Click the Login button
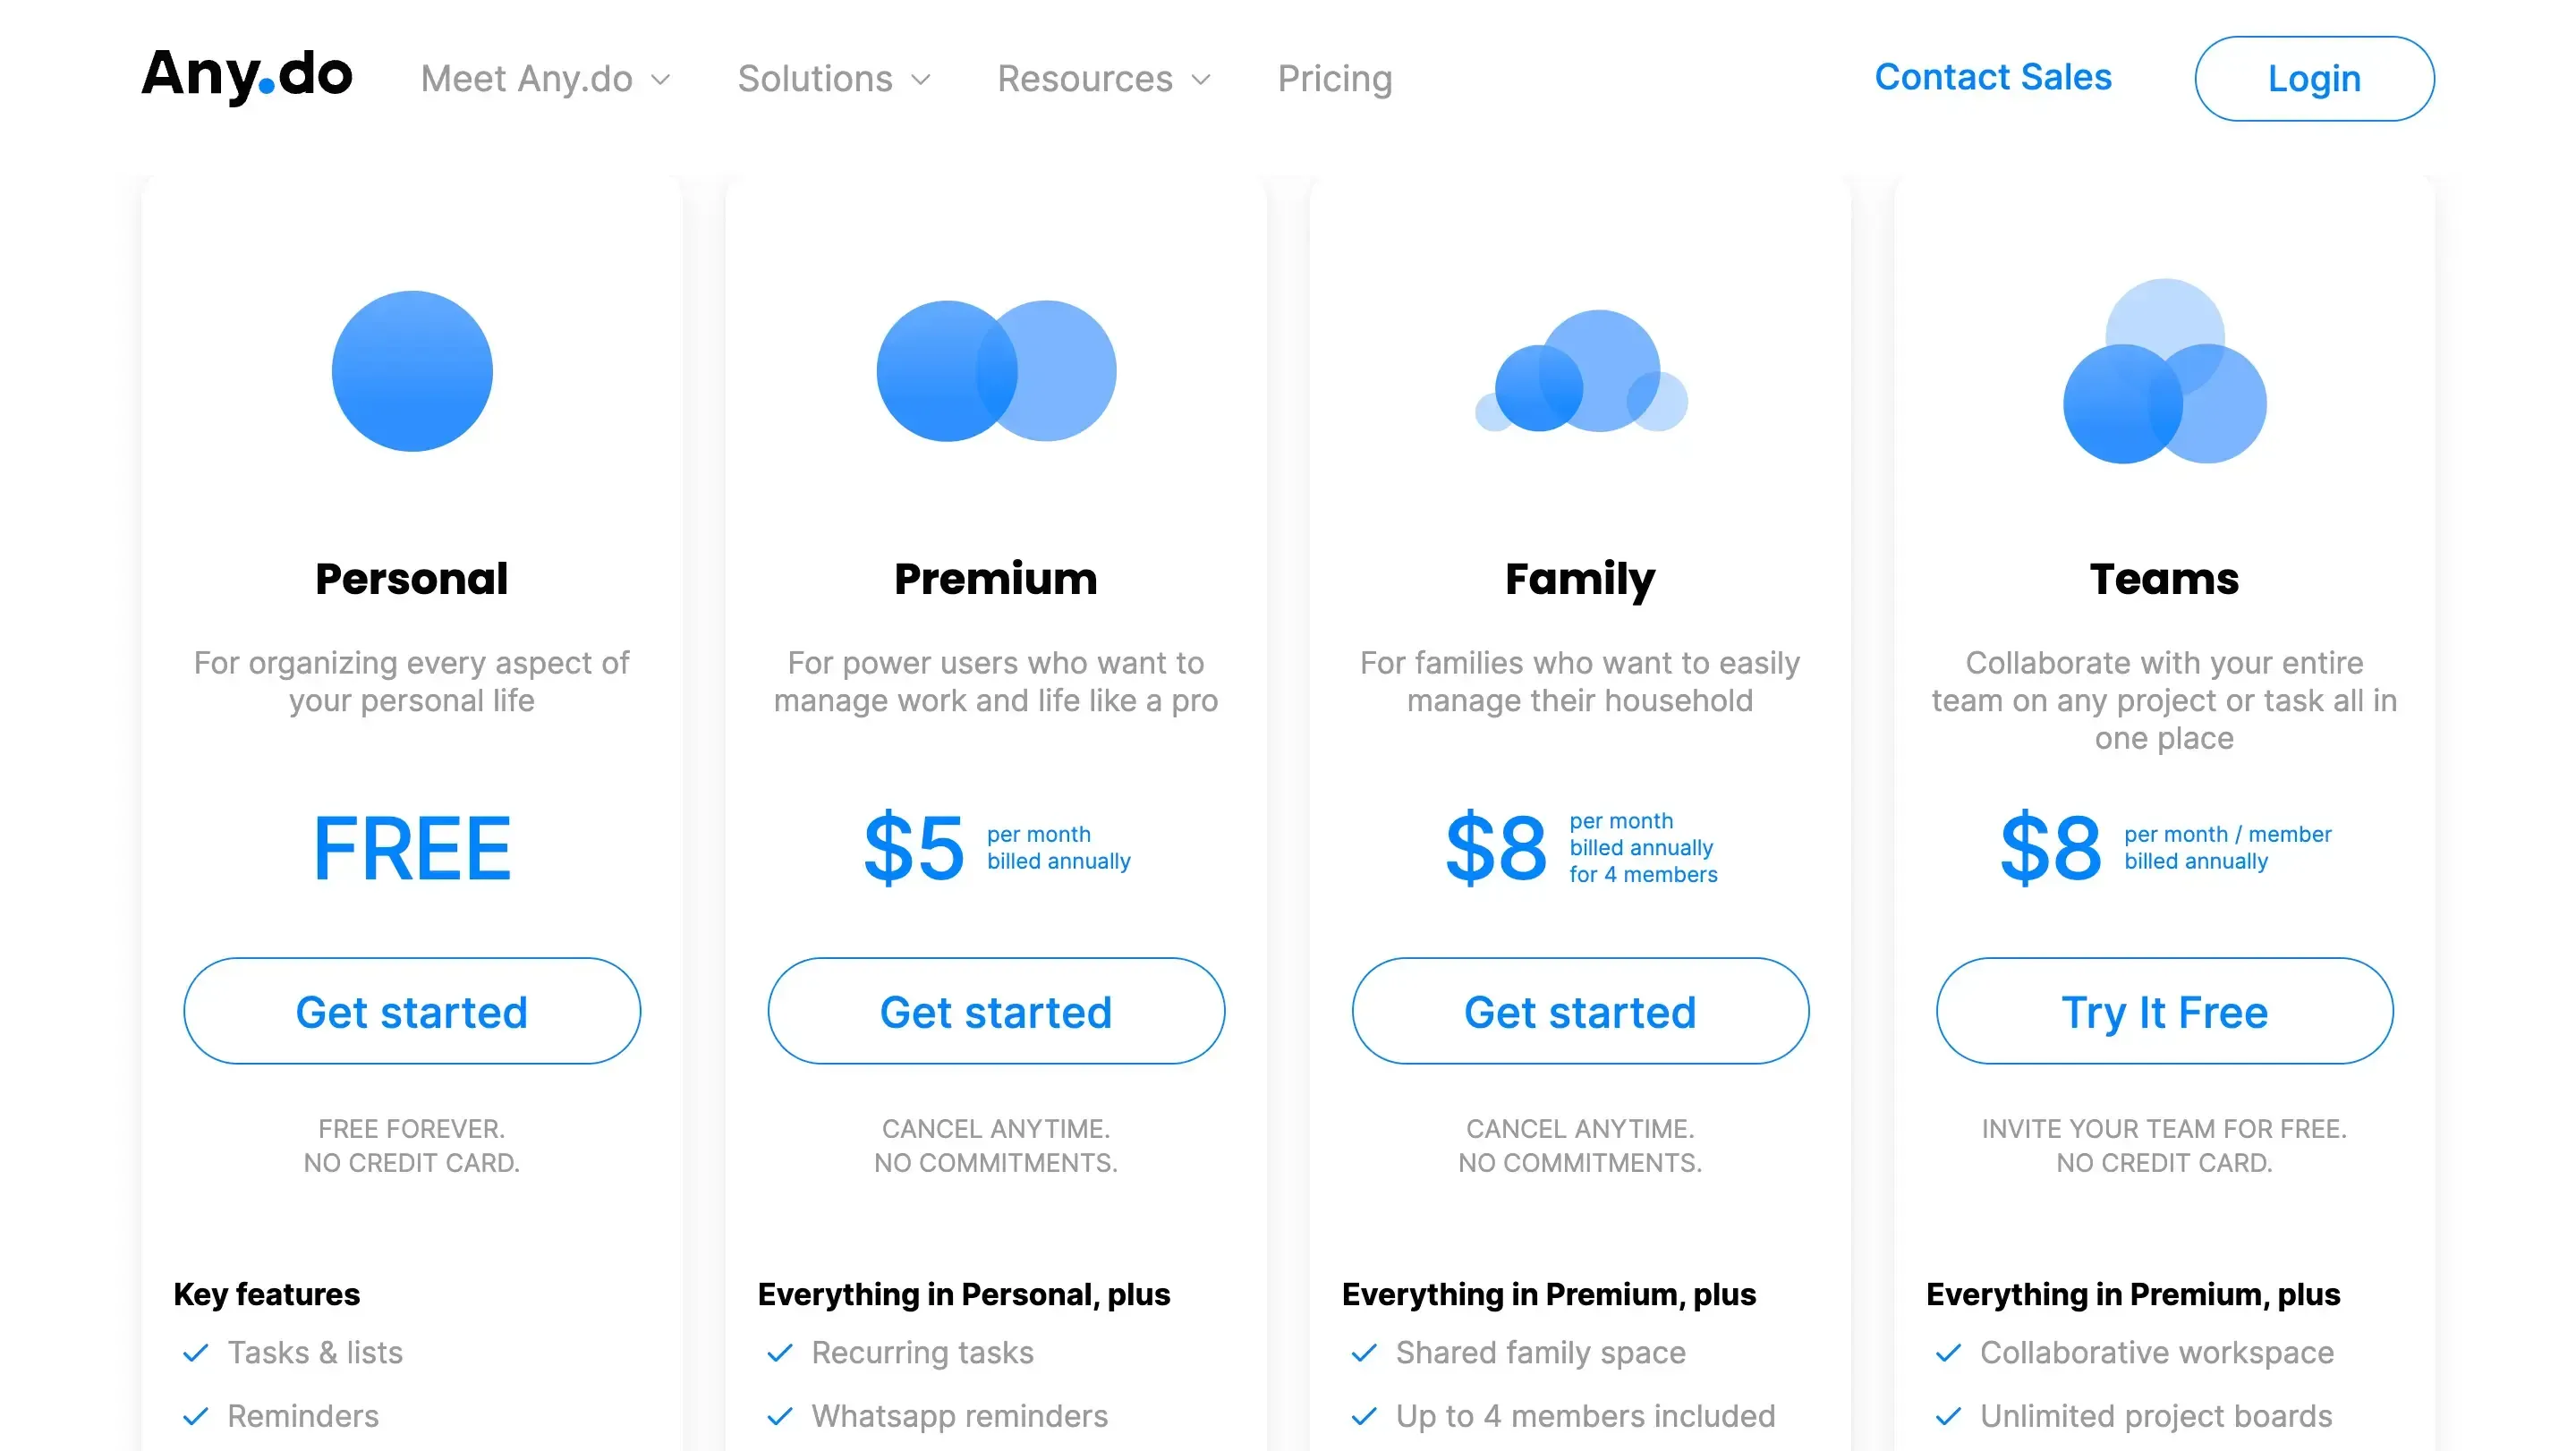 2313,78
